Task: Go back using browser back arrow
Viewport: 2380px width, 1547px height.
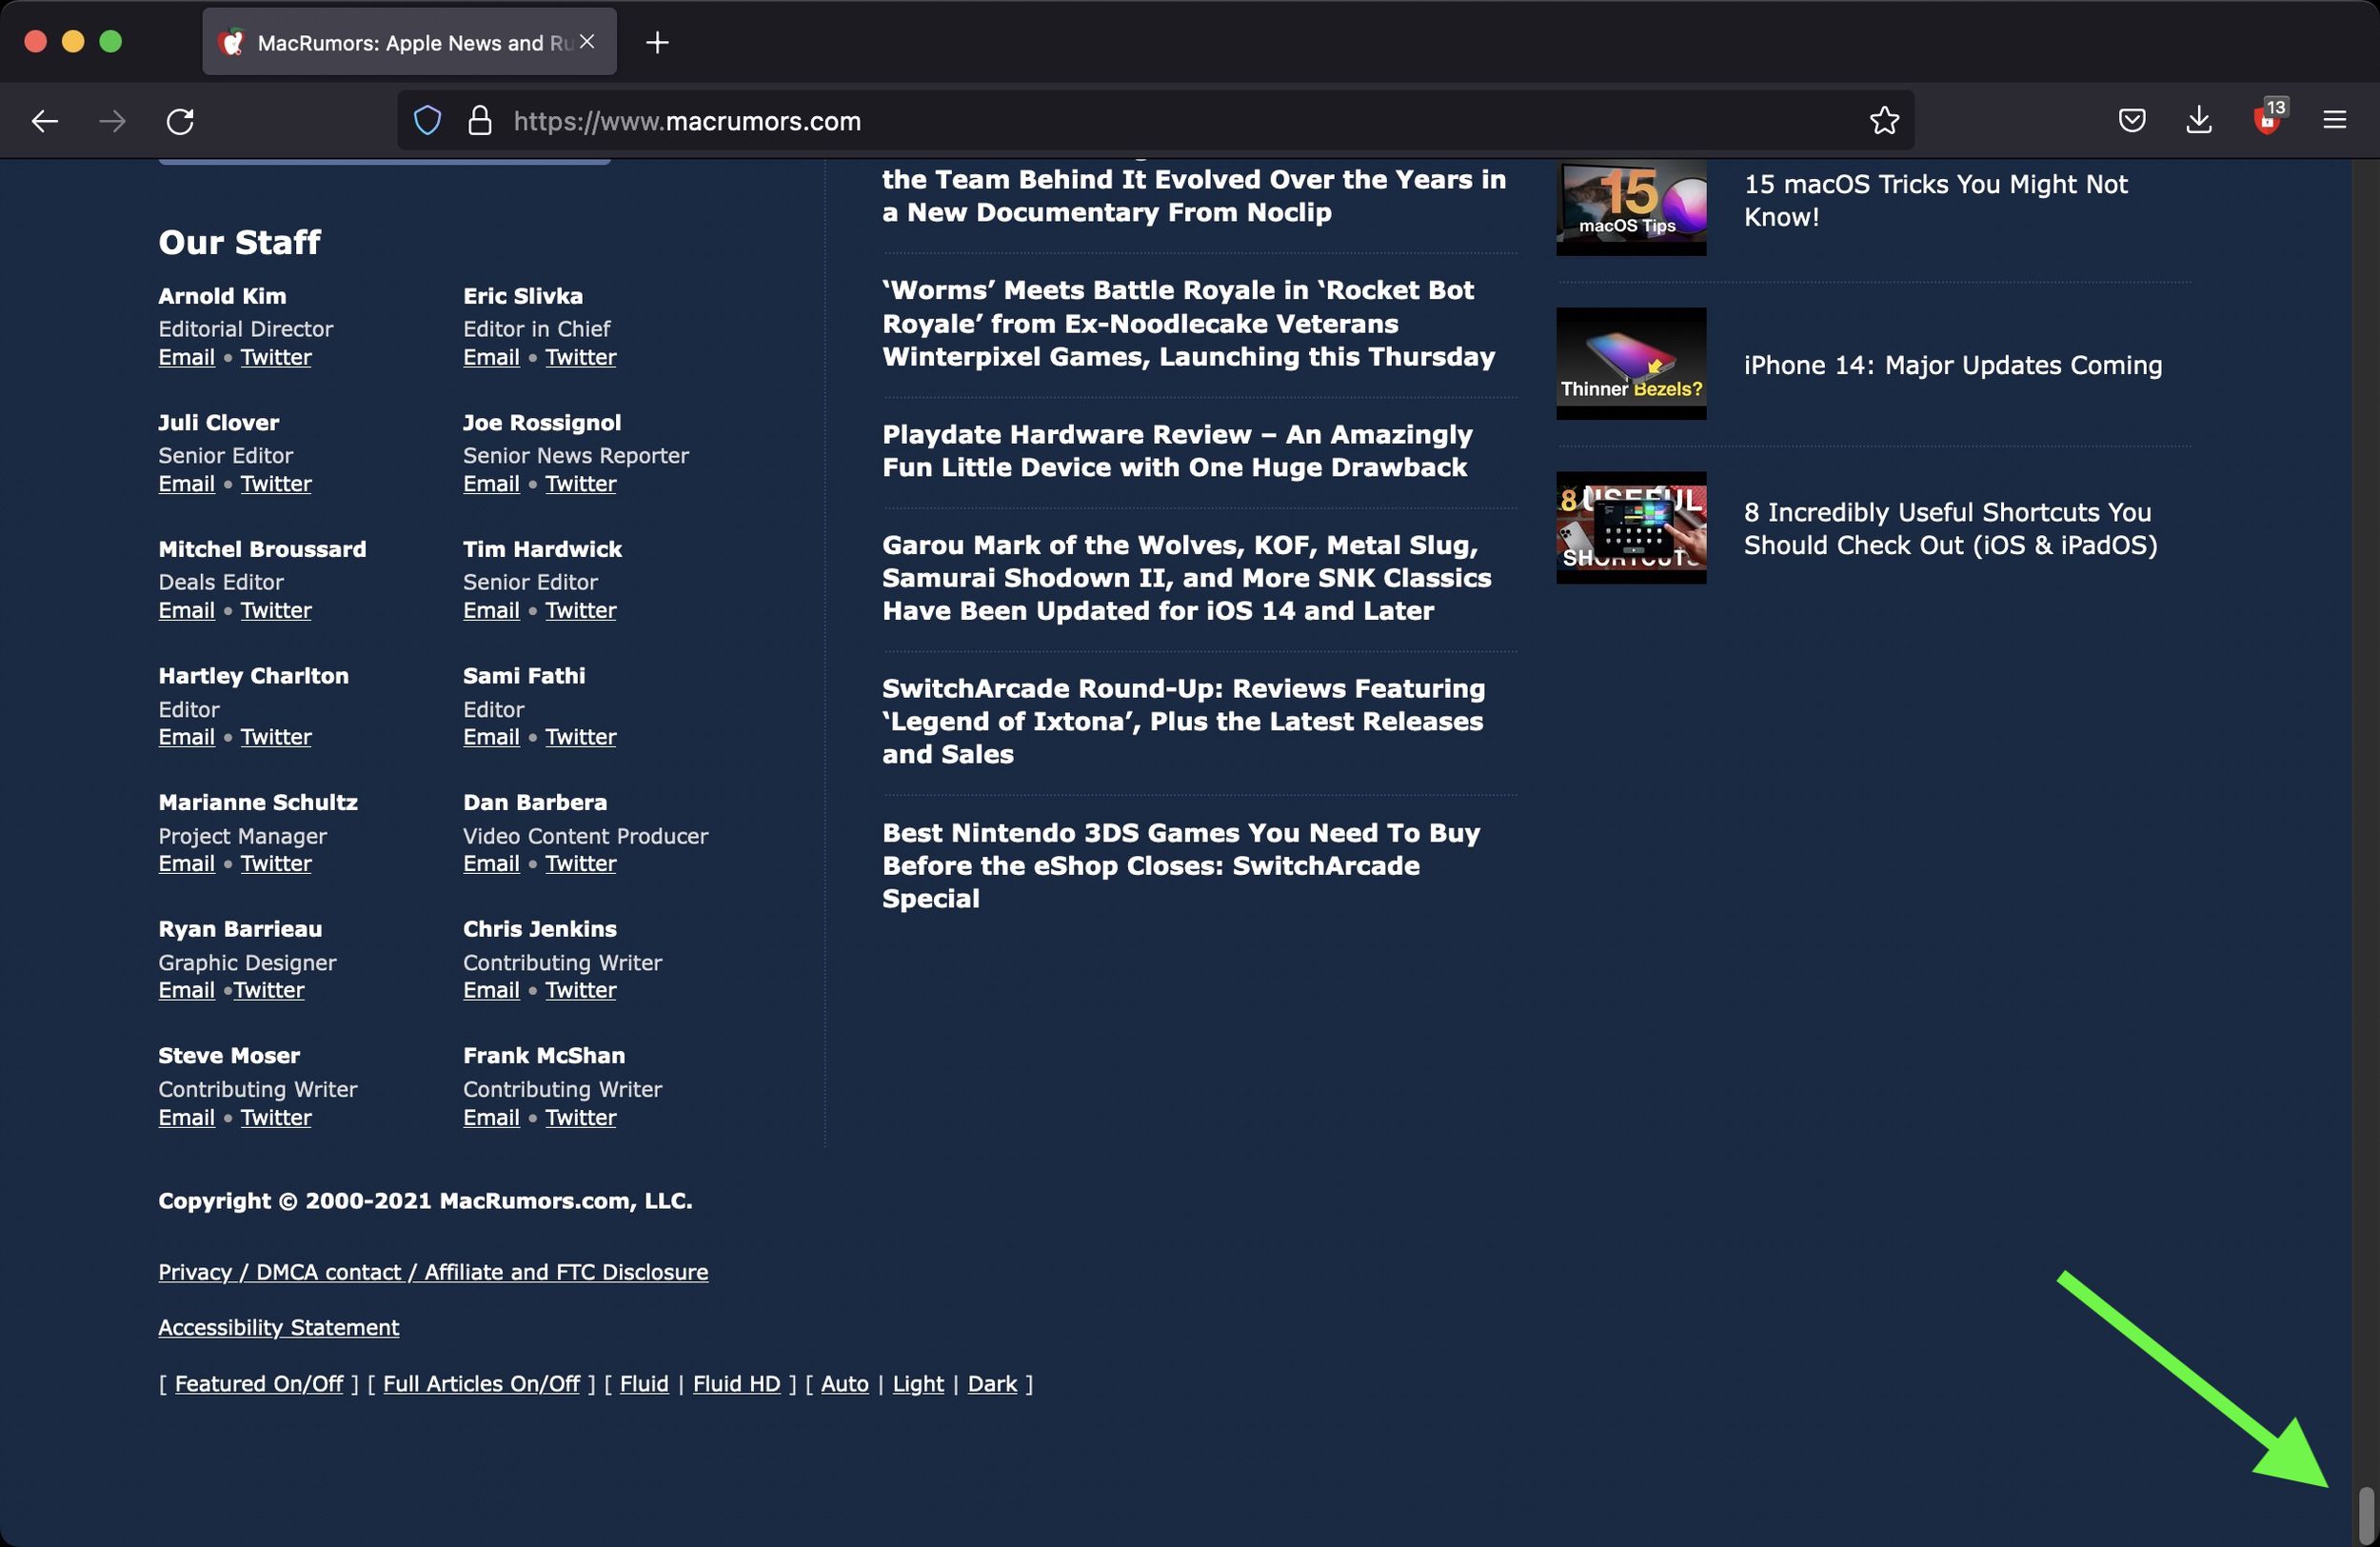Action: [x=45, y=121]
